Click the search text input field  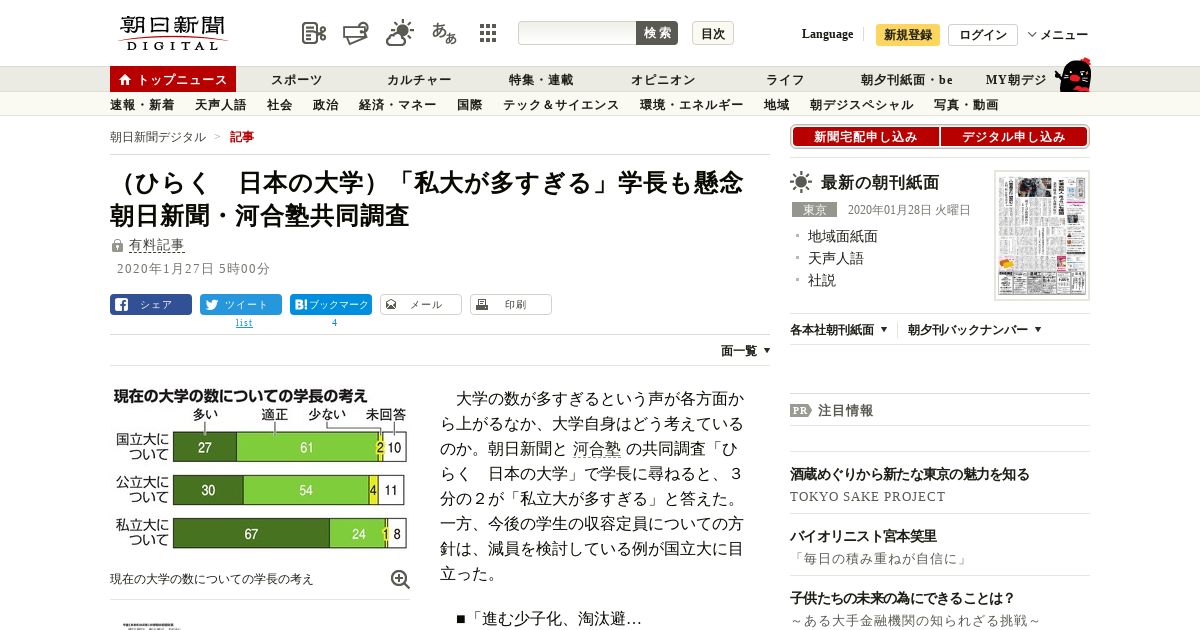(x=577, y=33)
